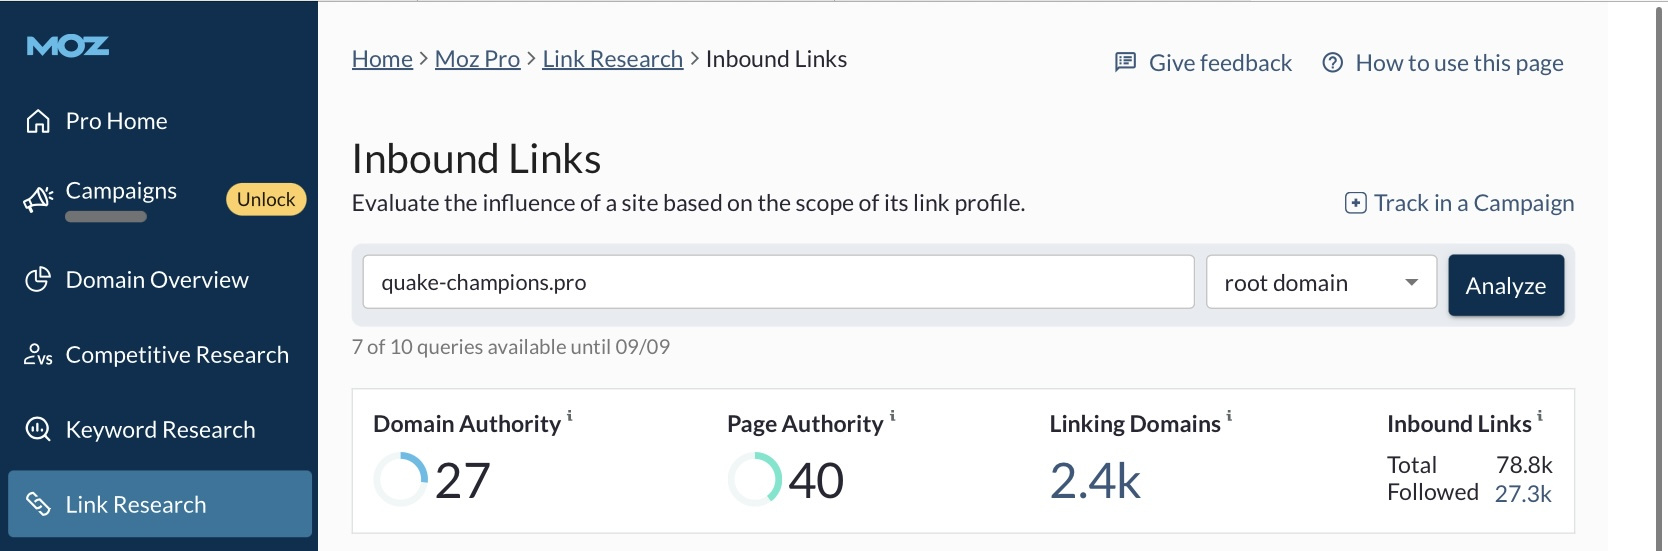Open the Link Research breadcrumb link
The image size is (1668, 551).
point(613,59)
